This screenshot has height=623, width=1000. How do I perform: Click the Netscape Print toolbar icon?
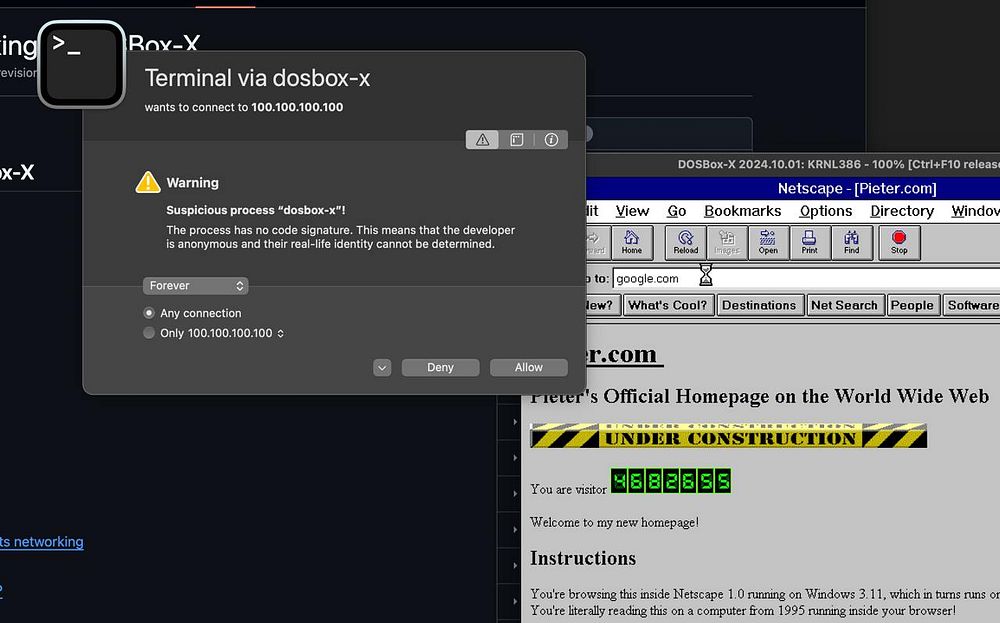809,242
